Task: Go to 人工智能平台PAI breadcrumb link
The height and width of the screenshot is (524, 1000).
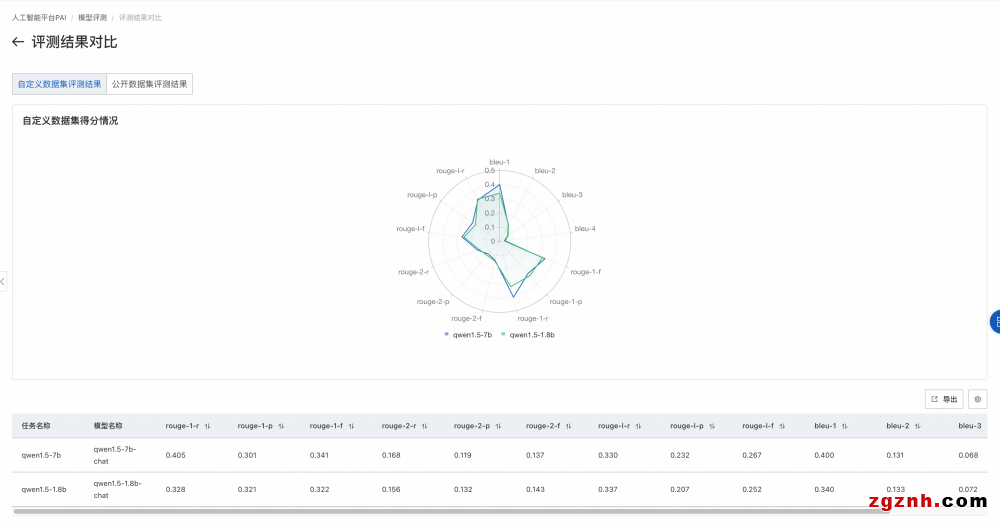Action: click(x=39, y=18)
